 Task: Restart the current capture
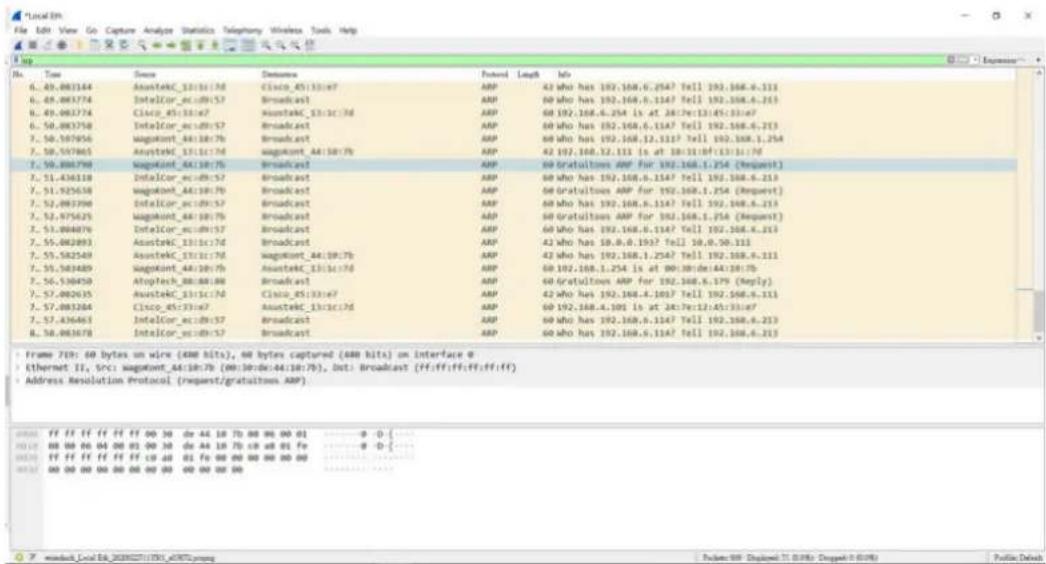pos(47,45)
